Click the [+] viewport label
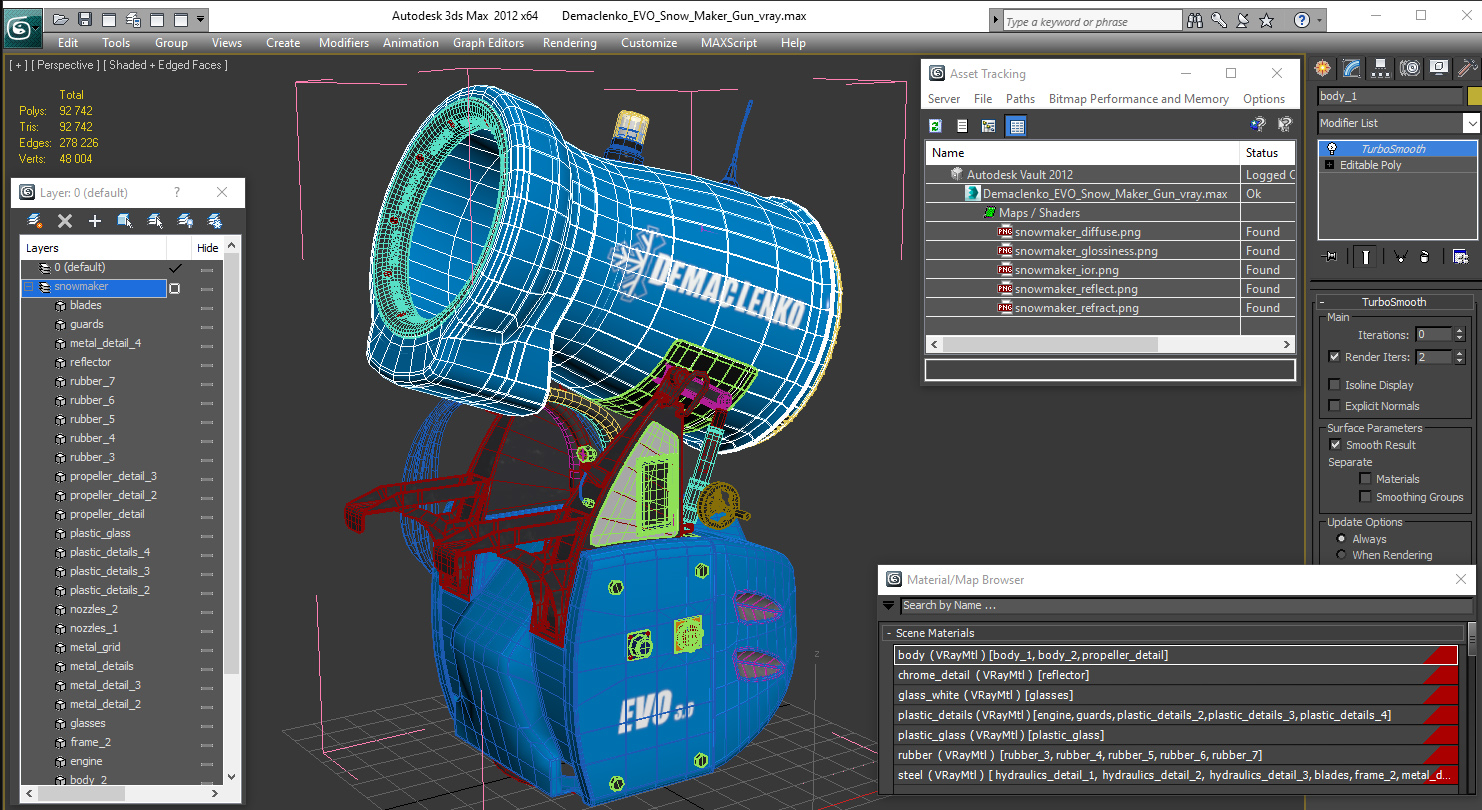 [18, 65]
